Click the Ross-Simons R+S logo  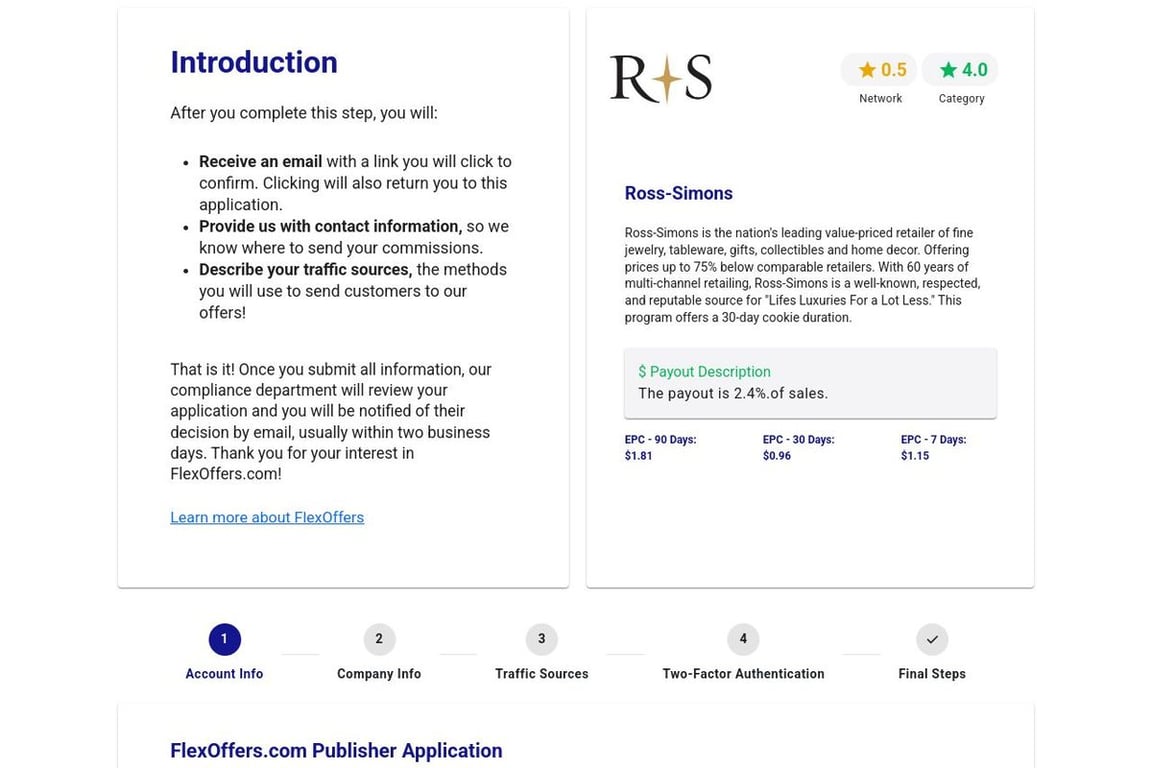pyautogui.click(x=660, y=78)
